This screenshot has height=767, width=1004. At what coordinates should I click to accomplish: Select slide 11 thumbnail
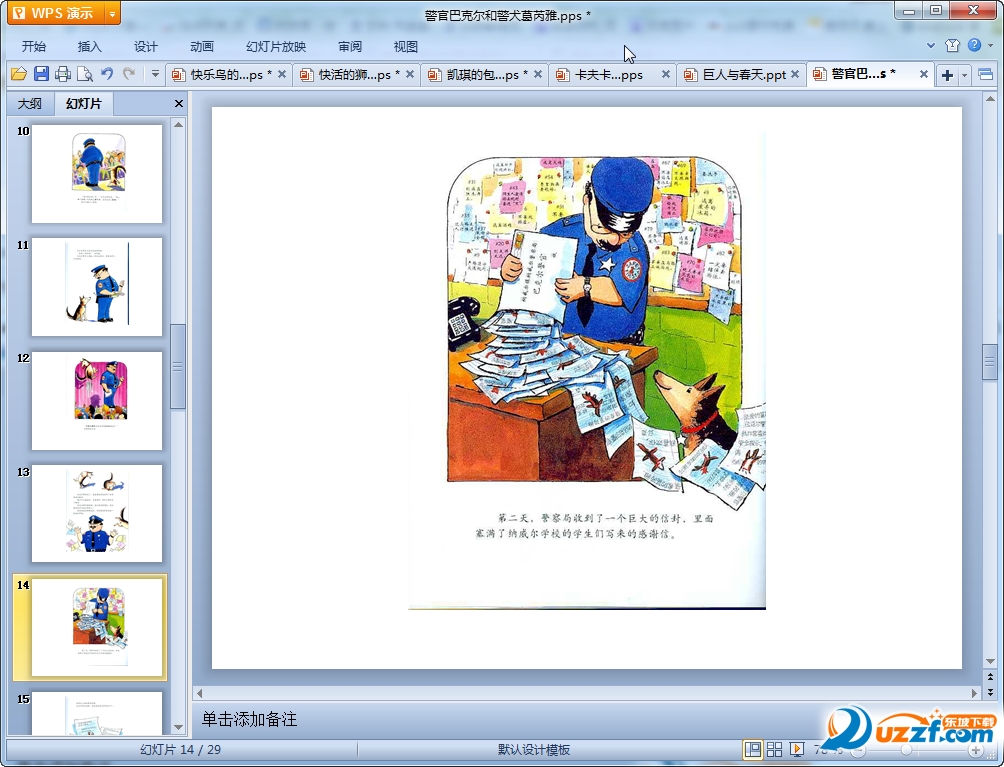(x=97, y=287)
